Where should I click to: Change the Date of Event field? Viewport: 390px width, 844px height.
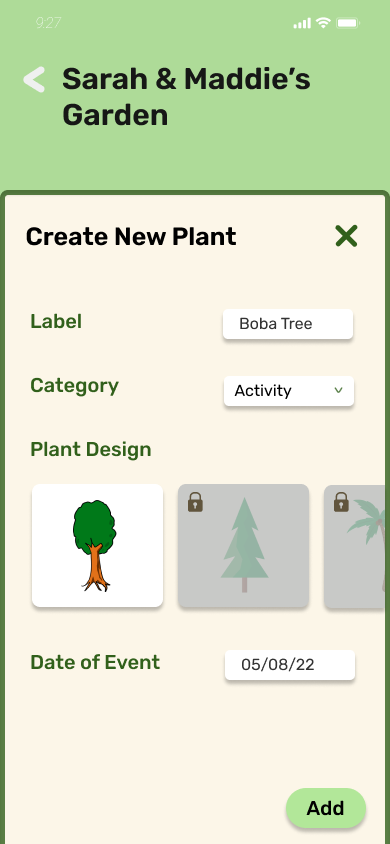[290, 665]
